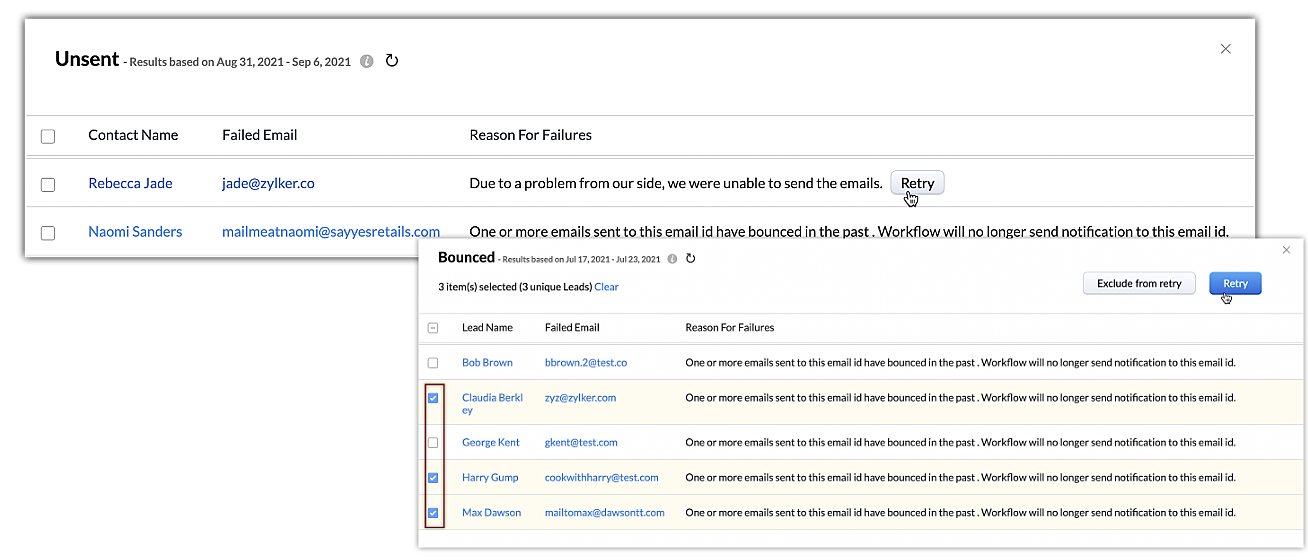Refresh the Unsent results list
1308x560 pixels.
coord(392,61)
